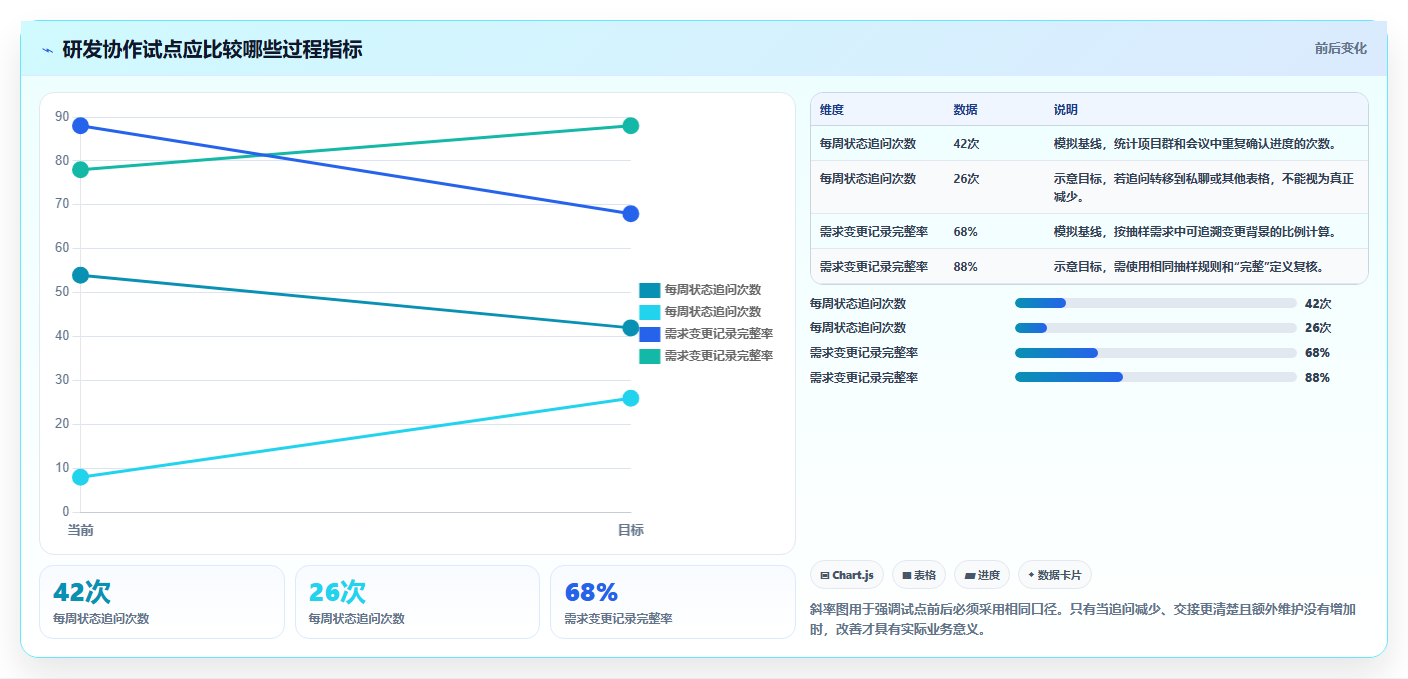Click the 68% value beside its progress bar
This screenshot has width=1408, height=679.
1317,353
